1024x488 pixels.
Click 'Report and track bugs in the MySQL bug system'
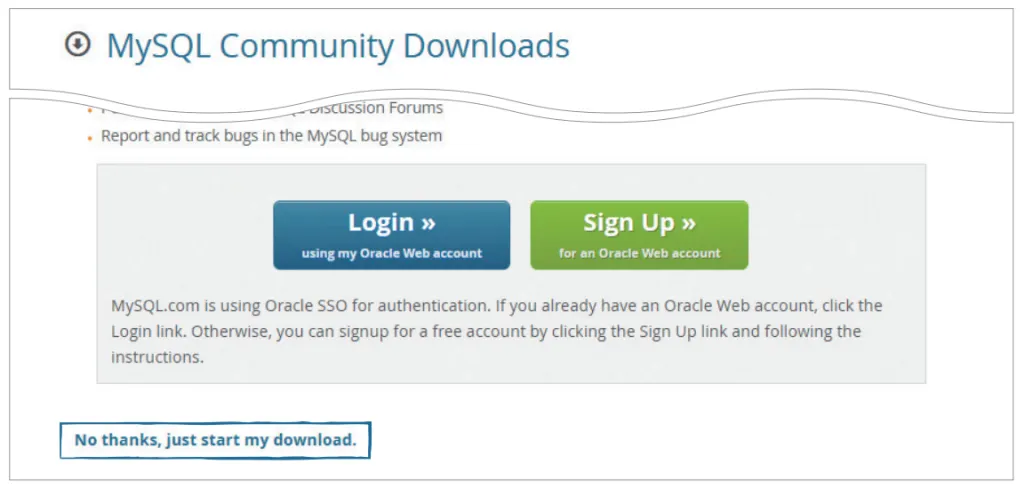pos(271,136)
